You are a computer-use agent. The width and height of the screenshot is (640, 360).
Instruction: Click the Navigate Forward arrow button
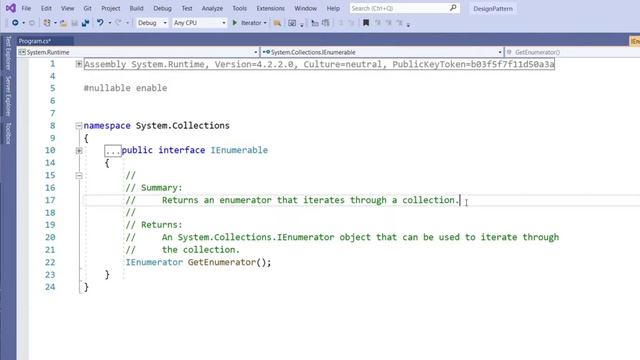click(x=32, y=23)
